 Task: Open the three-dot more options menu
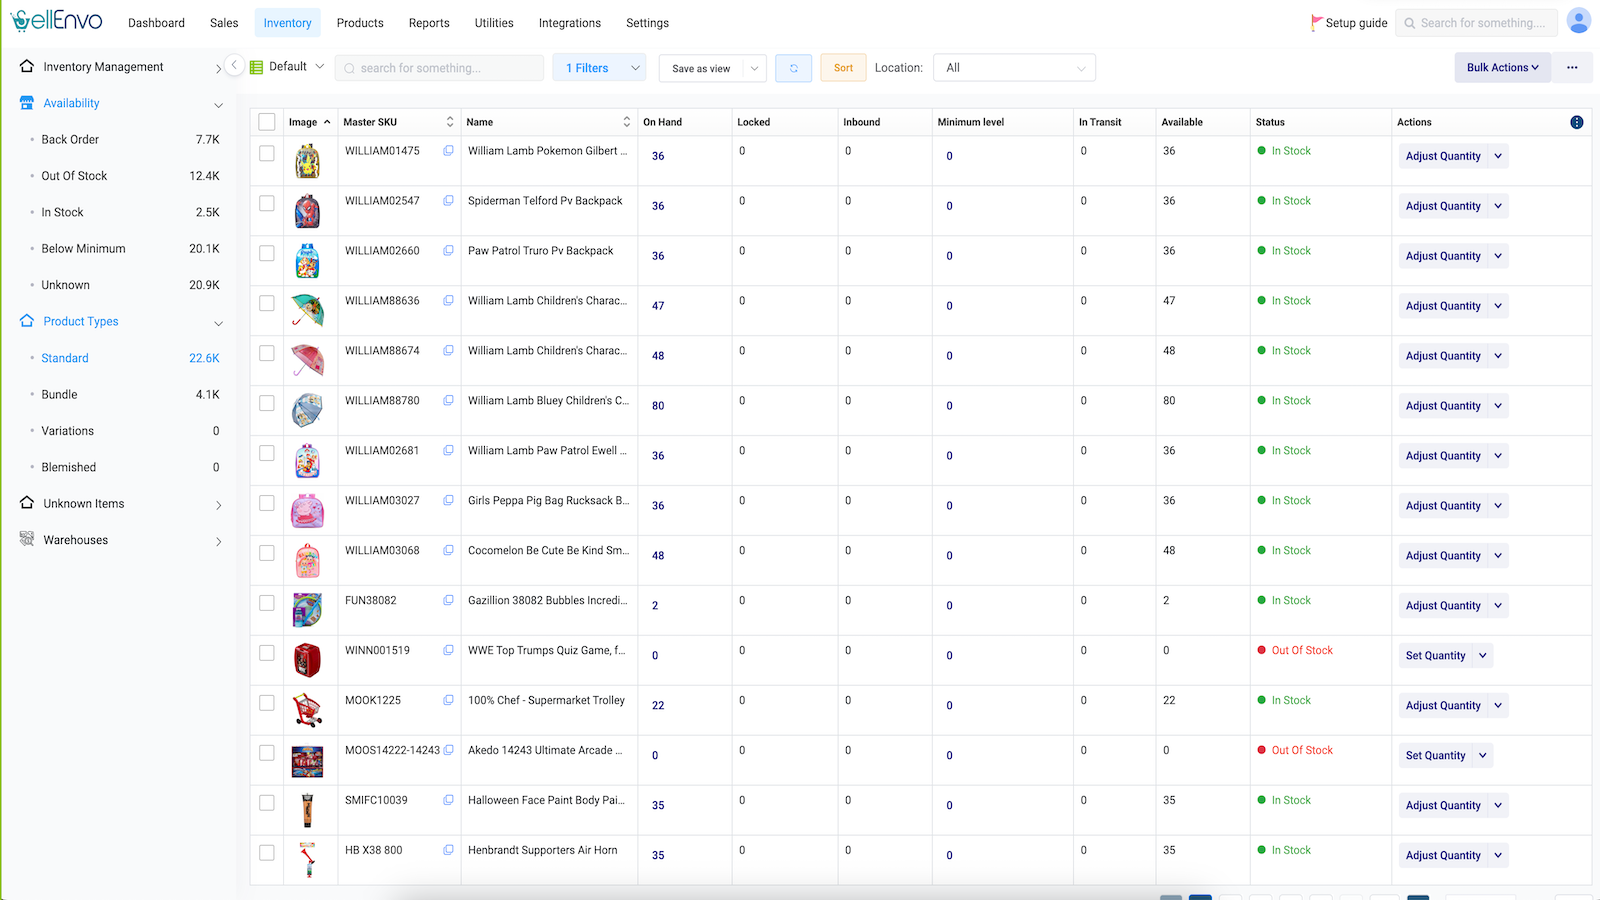[x=1572, y=68]
